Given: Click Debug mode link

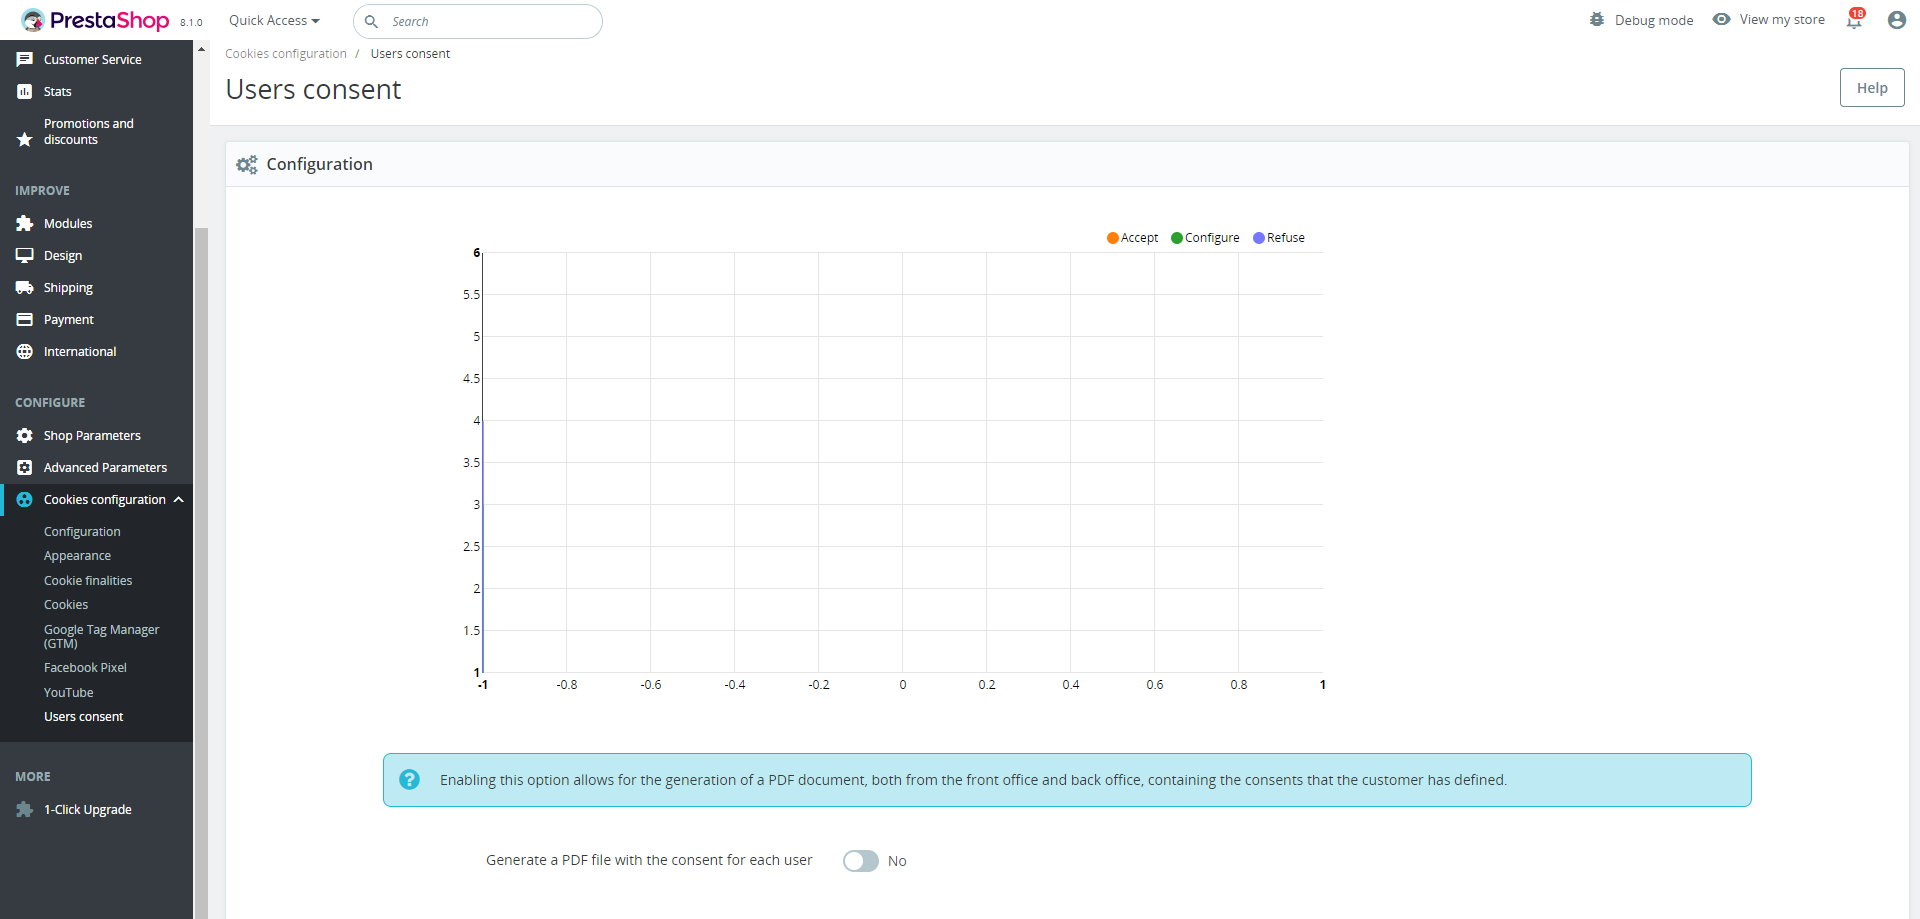Looking at the screenshot, I should [x=1654, y=20].
